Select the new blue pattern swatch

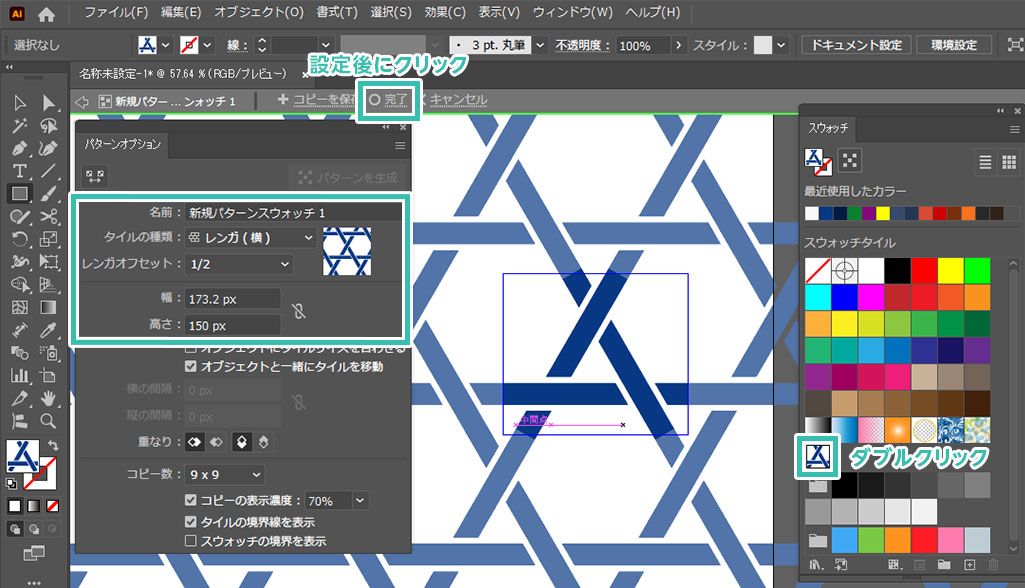[x=818, y=455]
